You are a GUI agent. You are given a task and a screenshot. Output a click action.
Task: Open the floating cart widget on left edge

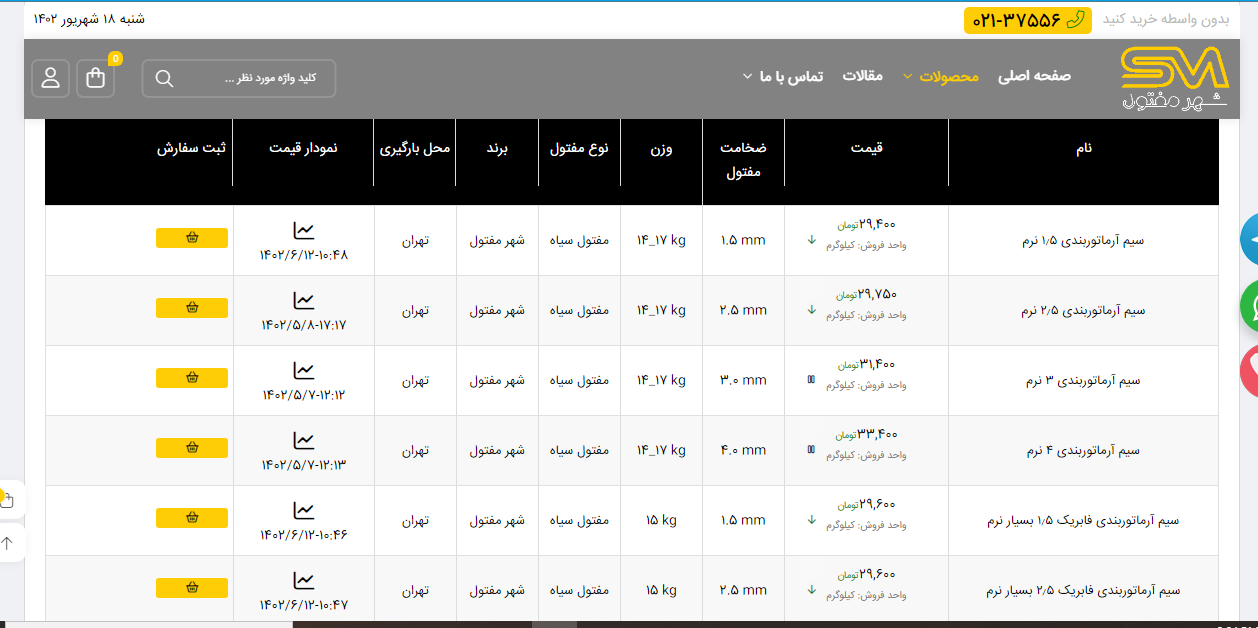tap(8, 499)
